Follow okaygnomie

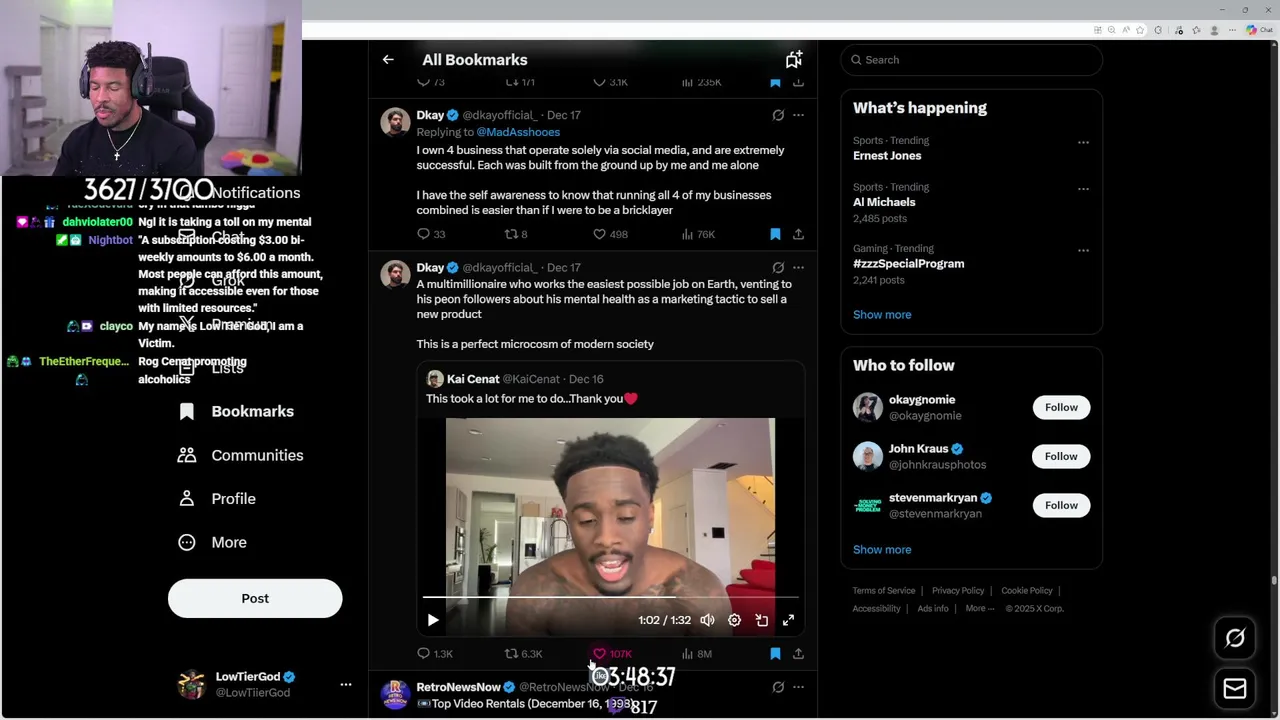coord(1061,407)
